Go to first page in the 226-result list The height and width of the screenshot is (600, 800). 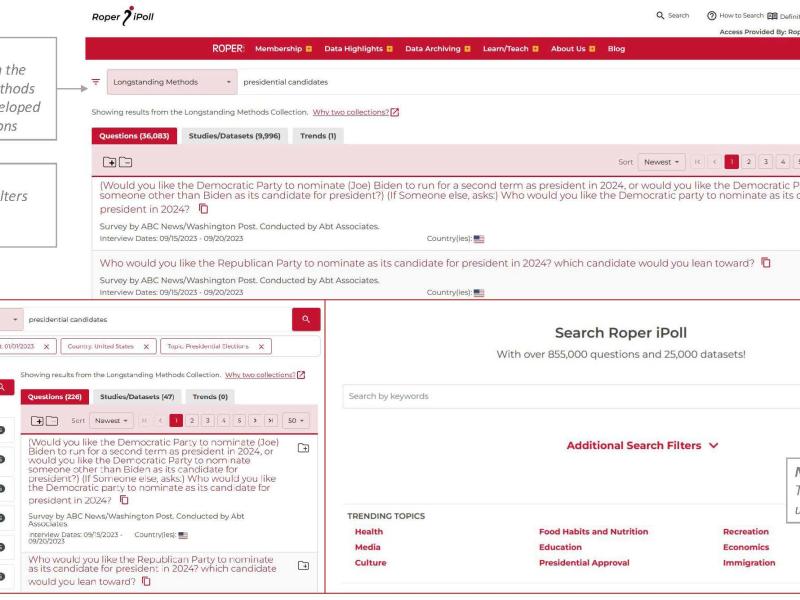point(144,420)
